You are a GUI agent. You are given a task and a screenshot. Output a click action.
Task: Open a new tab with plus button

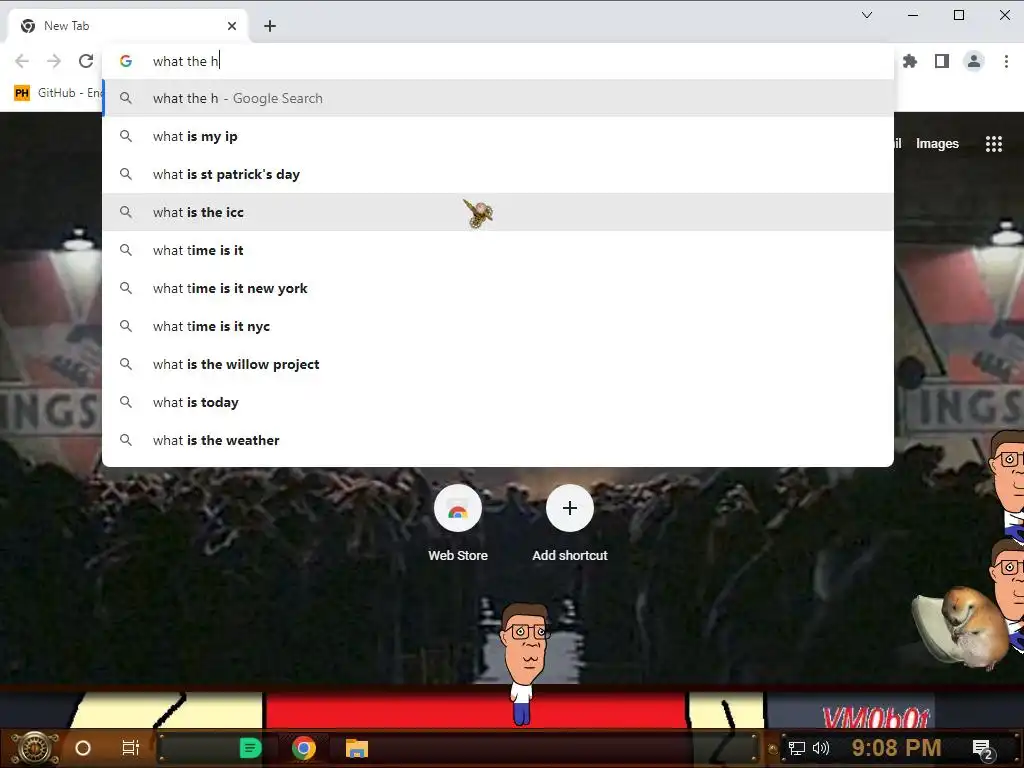270,26
